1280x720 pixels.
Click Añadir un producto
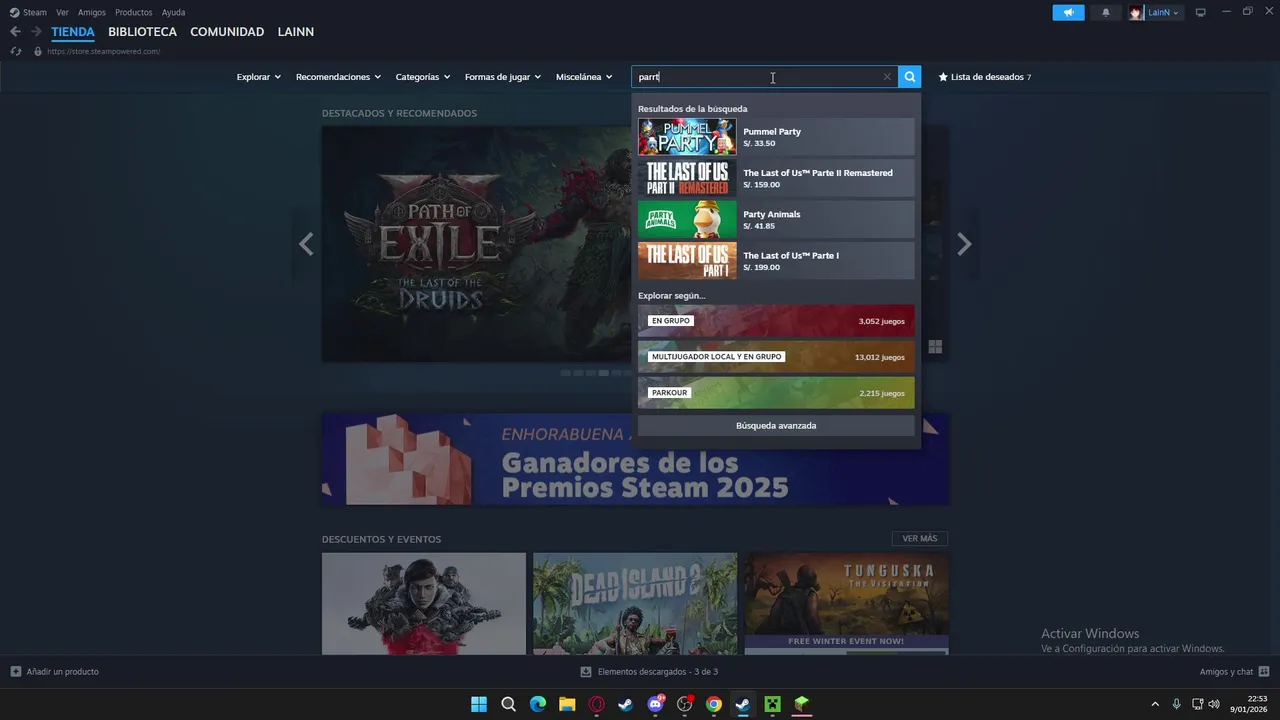click(x=55, y=672)
